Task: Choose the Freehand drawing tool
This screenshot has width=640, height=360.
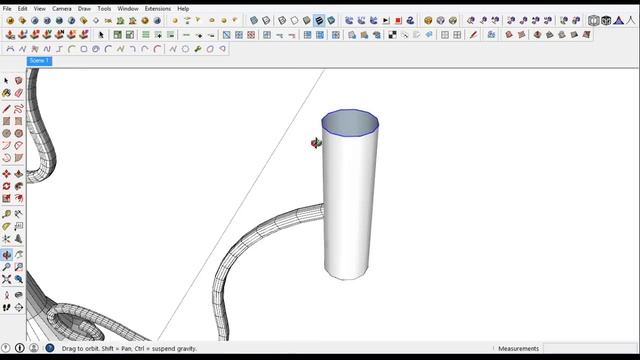Action: pyautogui.click(x=18, y=109)
